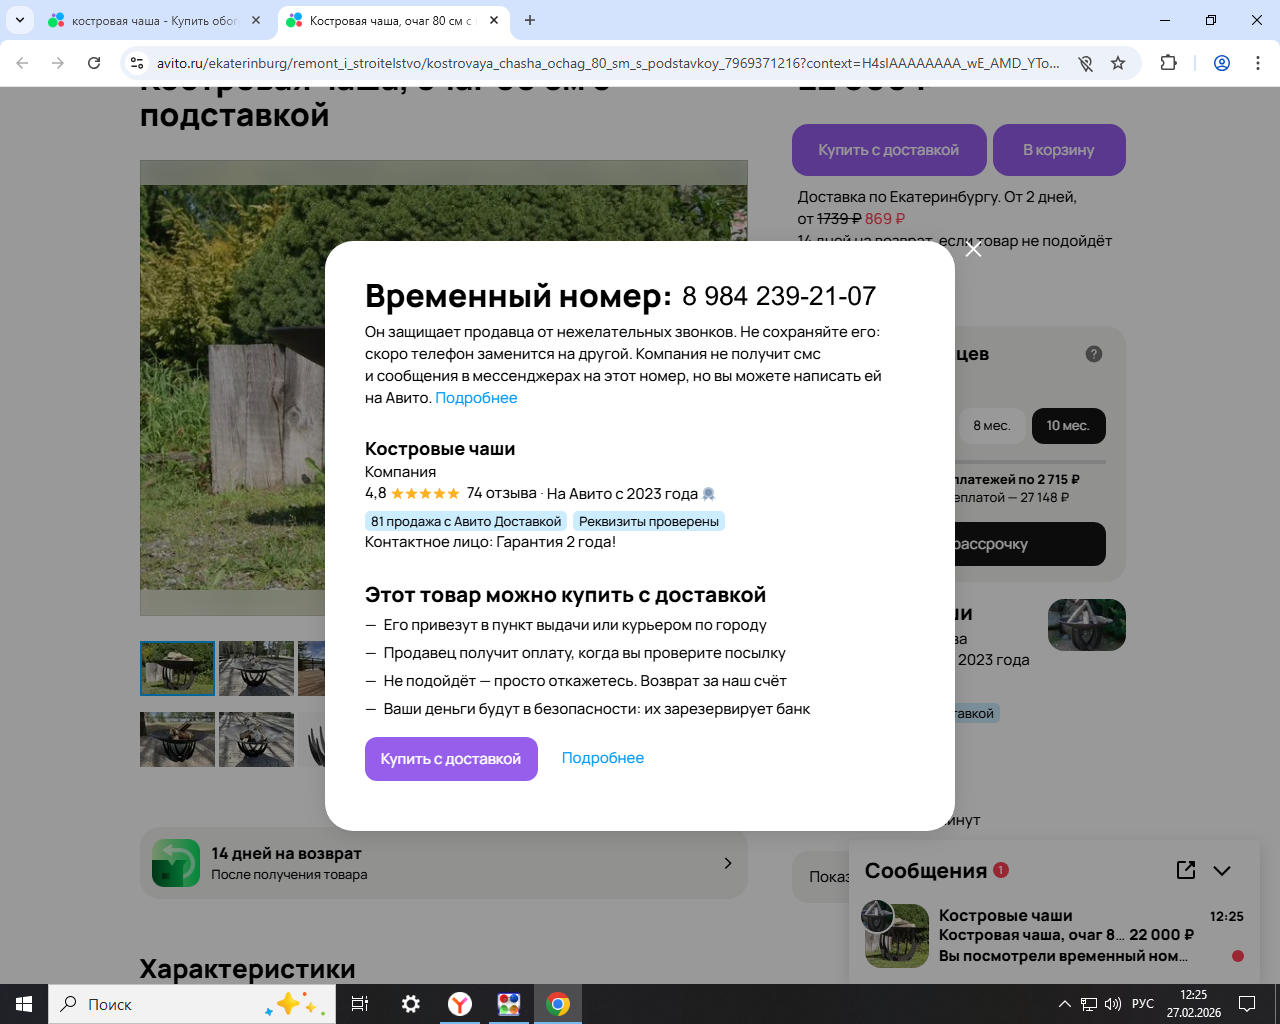
Task: Open the '14 дней на возврат' banner
Action: (444, 863)
